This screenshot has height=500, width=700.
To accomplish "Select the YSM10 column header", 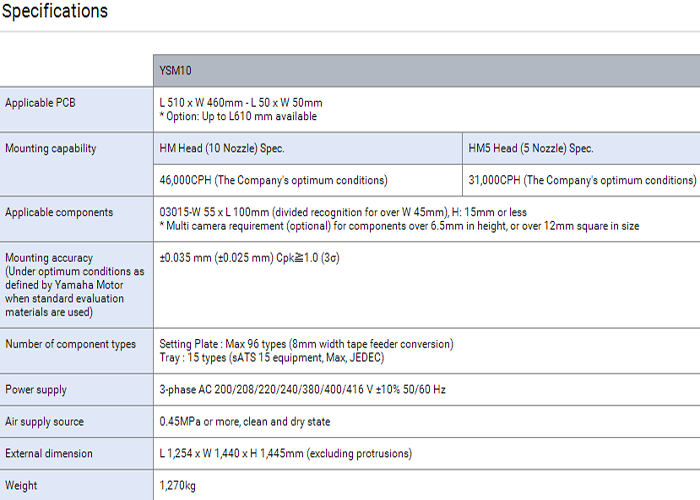I will [426, 71].
